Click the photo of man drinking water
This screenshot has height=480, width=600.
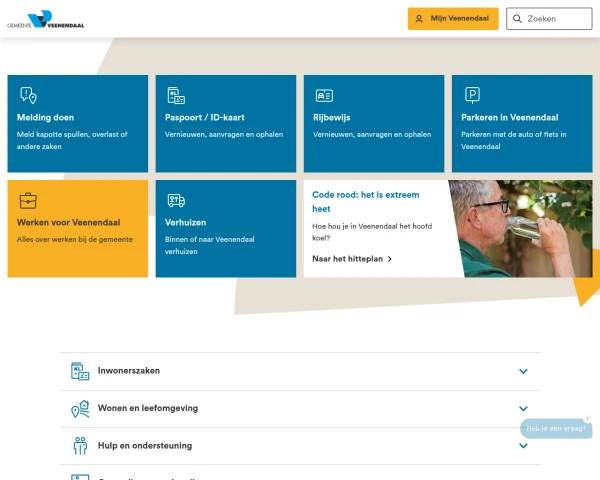(520, 229)
